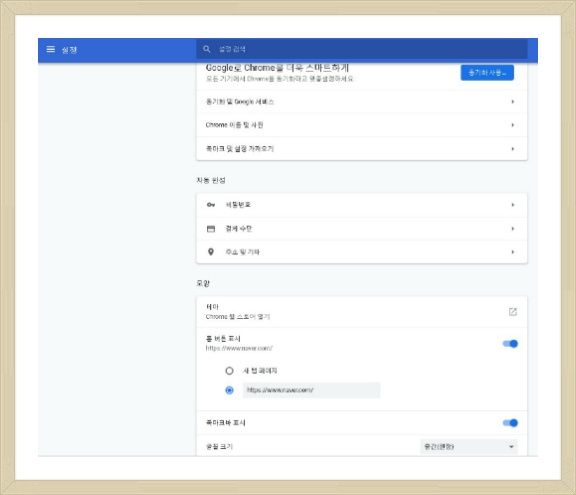Viewport: 576px width, 495px height.
Task: Click the https://www.naver.com/ URL field
Action: click(x=312, y=390)
